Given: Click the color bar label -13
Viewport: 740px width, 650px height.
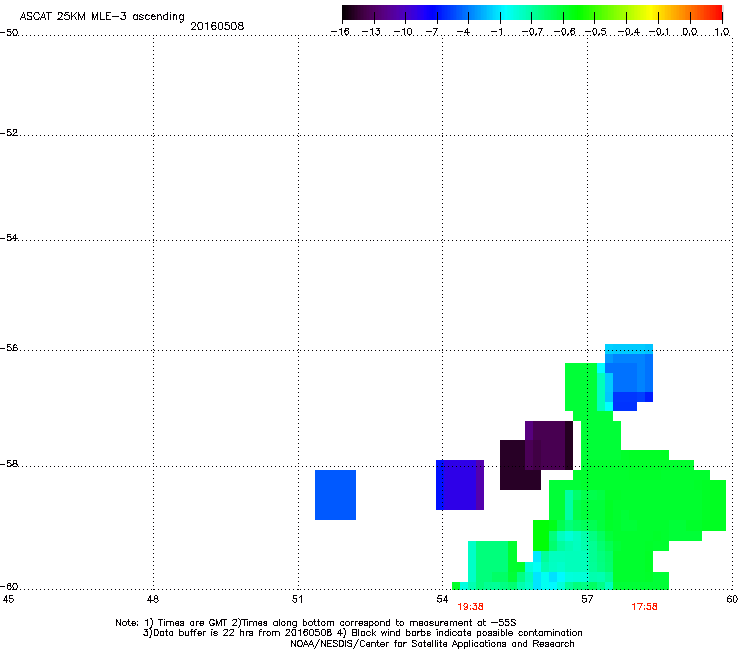Looking at the screenshot, I should tap(371, 32).
